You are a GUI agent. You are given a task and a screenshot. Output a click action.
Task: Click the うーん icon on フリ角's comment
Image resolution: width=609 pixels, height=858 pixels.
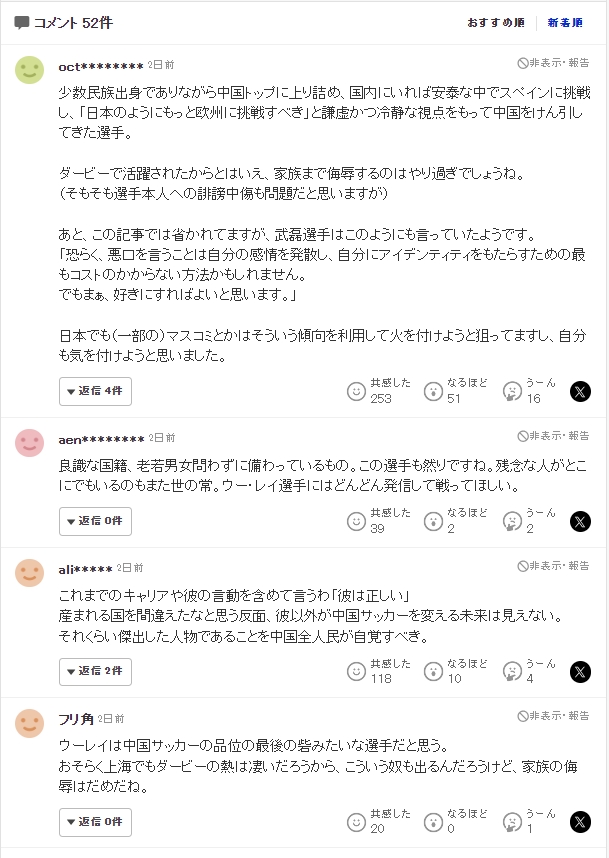[511, 821]
